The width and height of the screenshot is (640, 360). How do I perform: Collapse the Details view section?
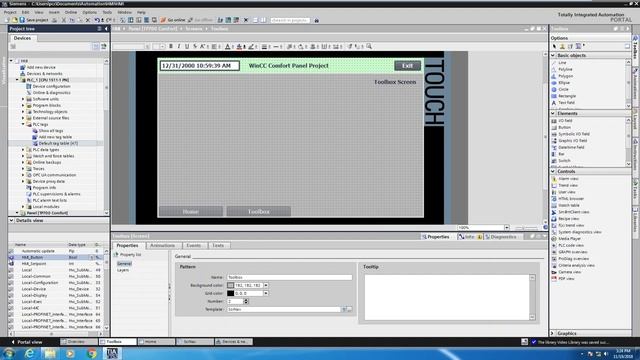(x=11, y=220)
